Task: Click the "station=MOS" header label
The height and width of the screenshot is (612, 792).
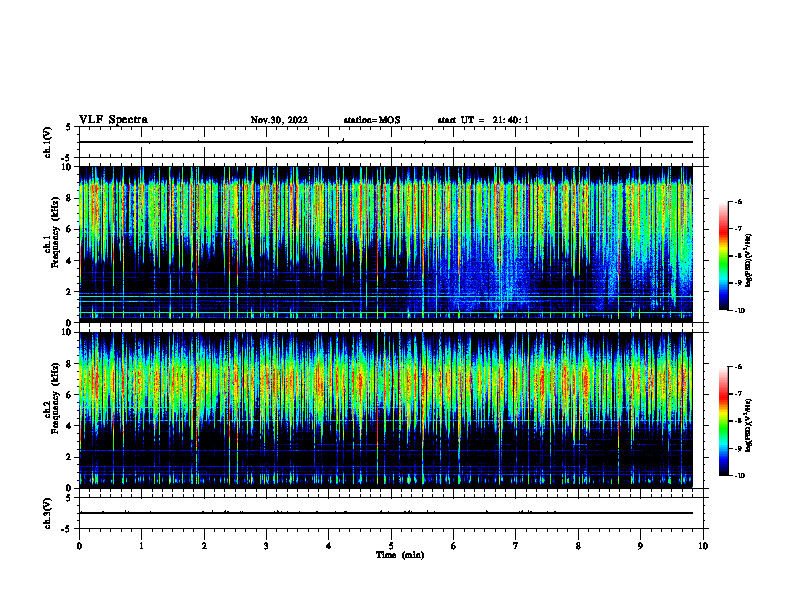Action: (x=372, y=120)
